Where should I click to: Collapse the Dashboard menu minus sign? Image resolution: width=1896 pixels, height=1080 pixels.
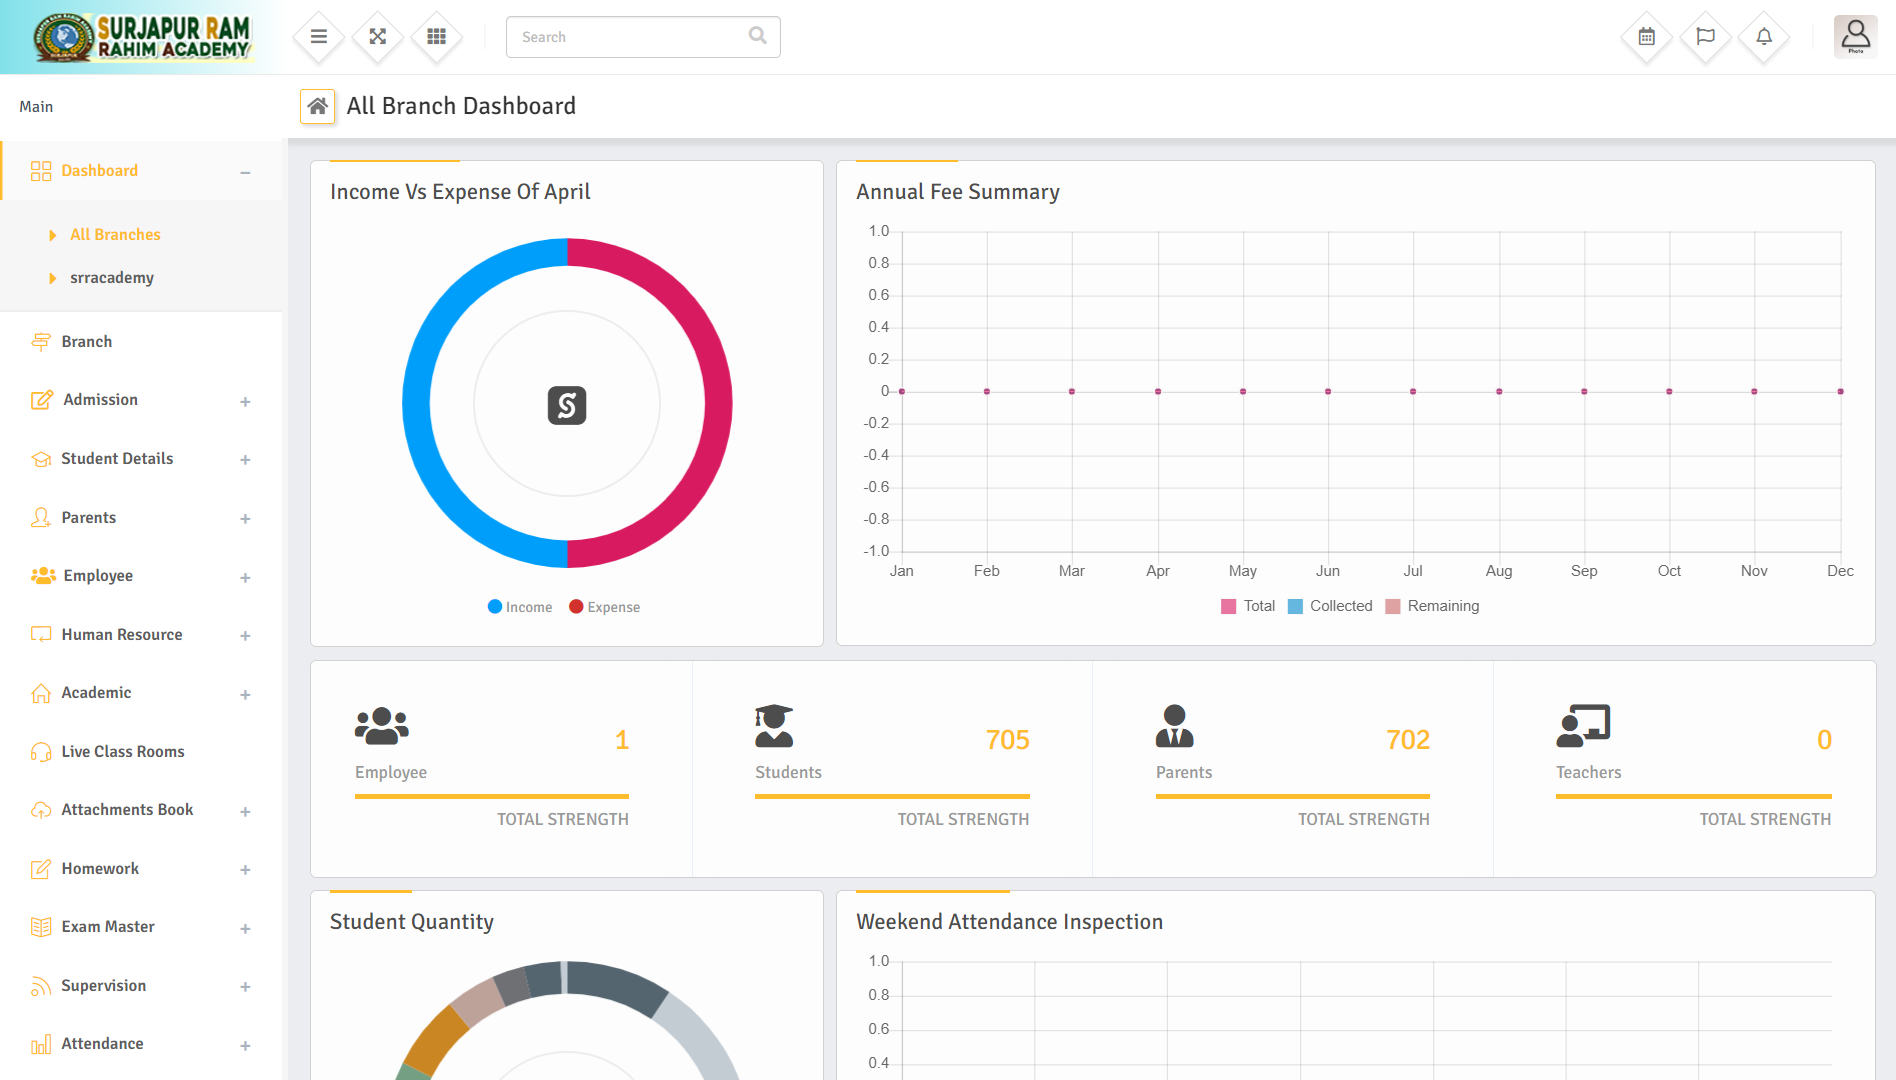coord(245,172)
